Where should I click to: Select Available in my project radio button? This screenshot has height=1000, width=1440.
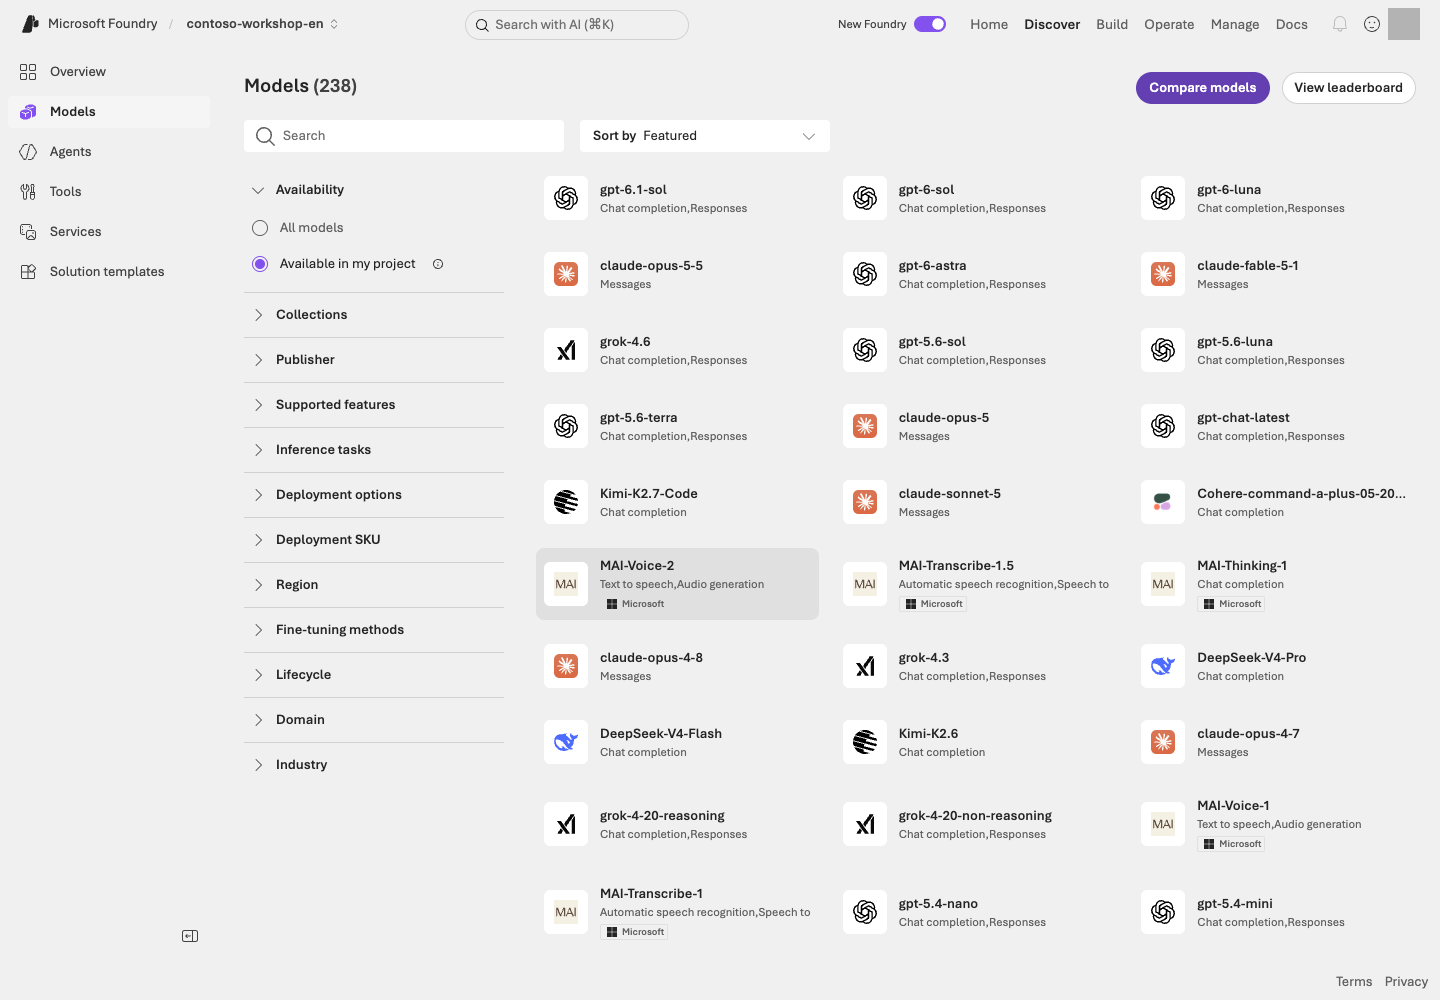[x=260, y=264]
